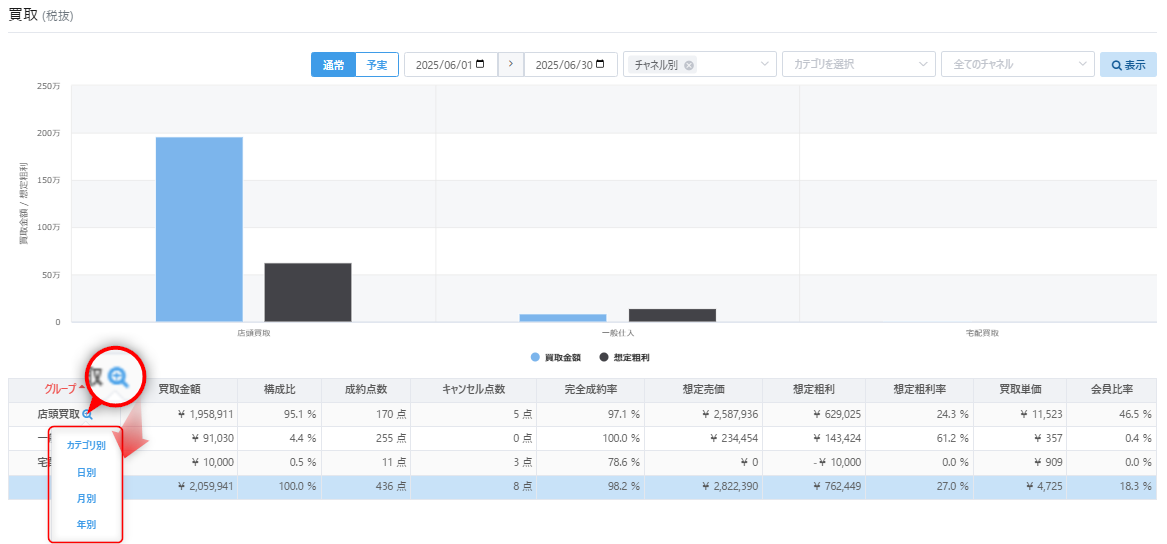Open the 全てのチャネル dropdown

[1017, 65]
